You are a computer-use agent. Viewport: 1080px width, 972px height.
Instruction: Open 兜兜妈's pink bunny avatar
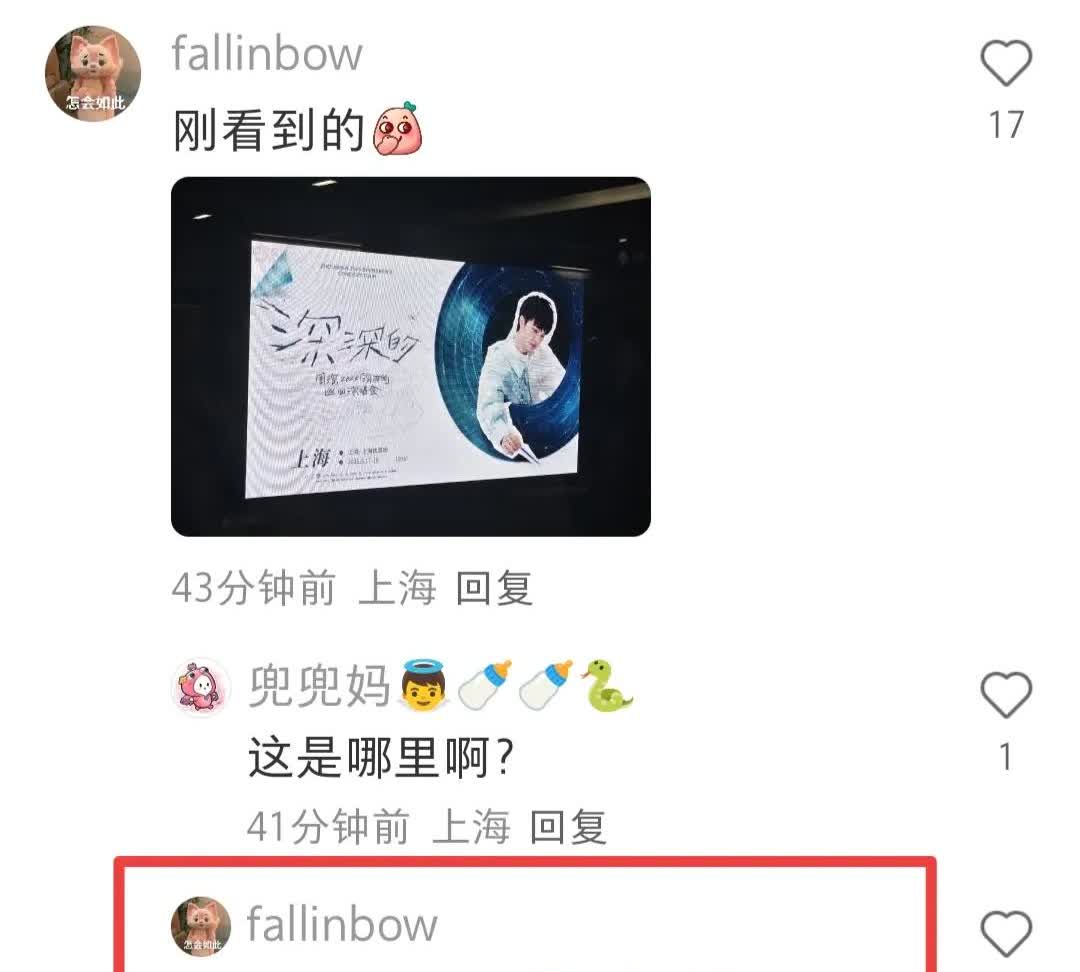200,687
